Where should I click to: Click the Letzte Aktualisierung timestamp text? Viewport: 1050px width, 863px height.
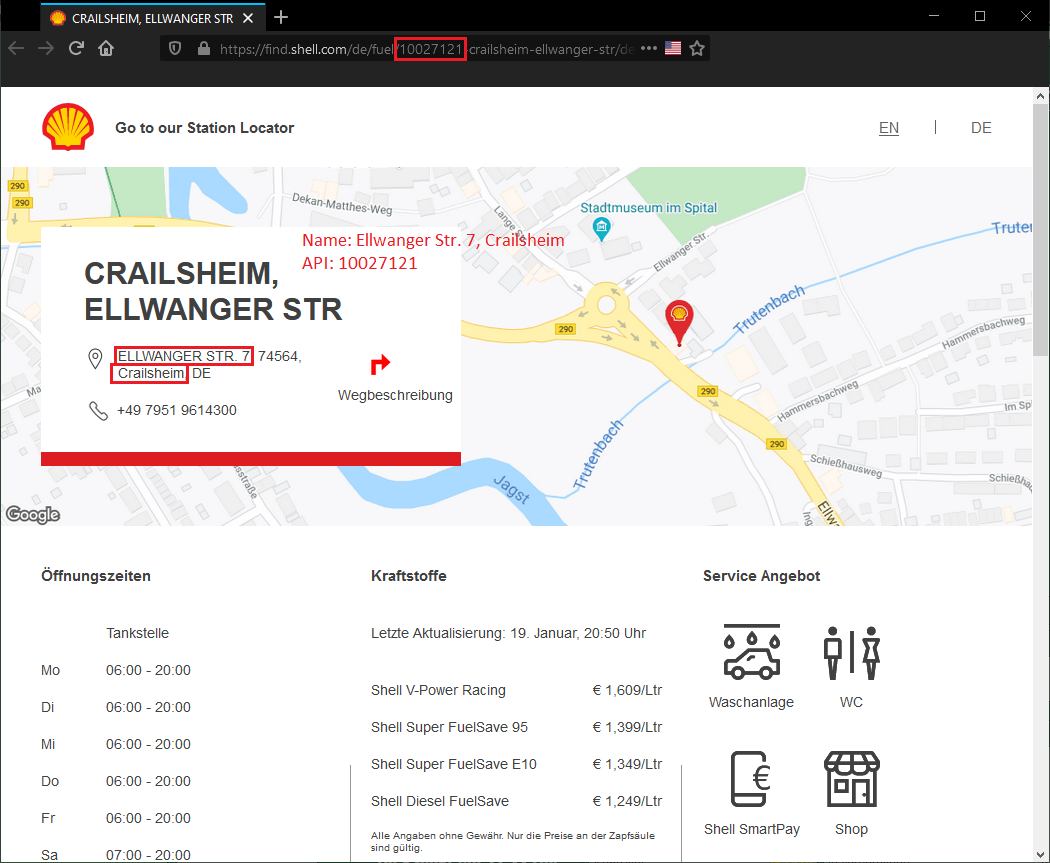pyautogui.click(x=508, y=633)
